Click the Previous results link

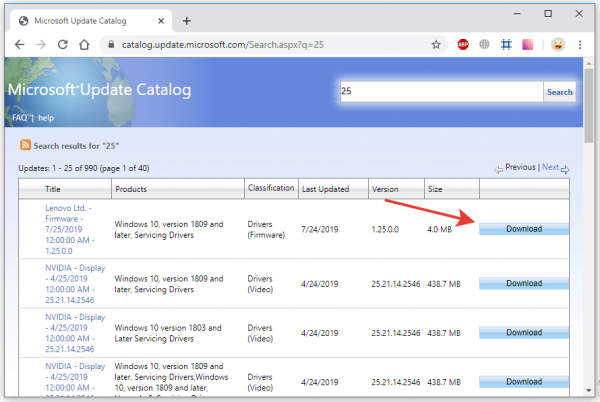[x=520, y=167]
